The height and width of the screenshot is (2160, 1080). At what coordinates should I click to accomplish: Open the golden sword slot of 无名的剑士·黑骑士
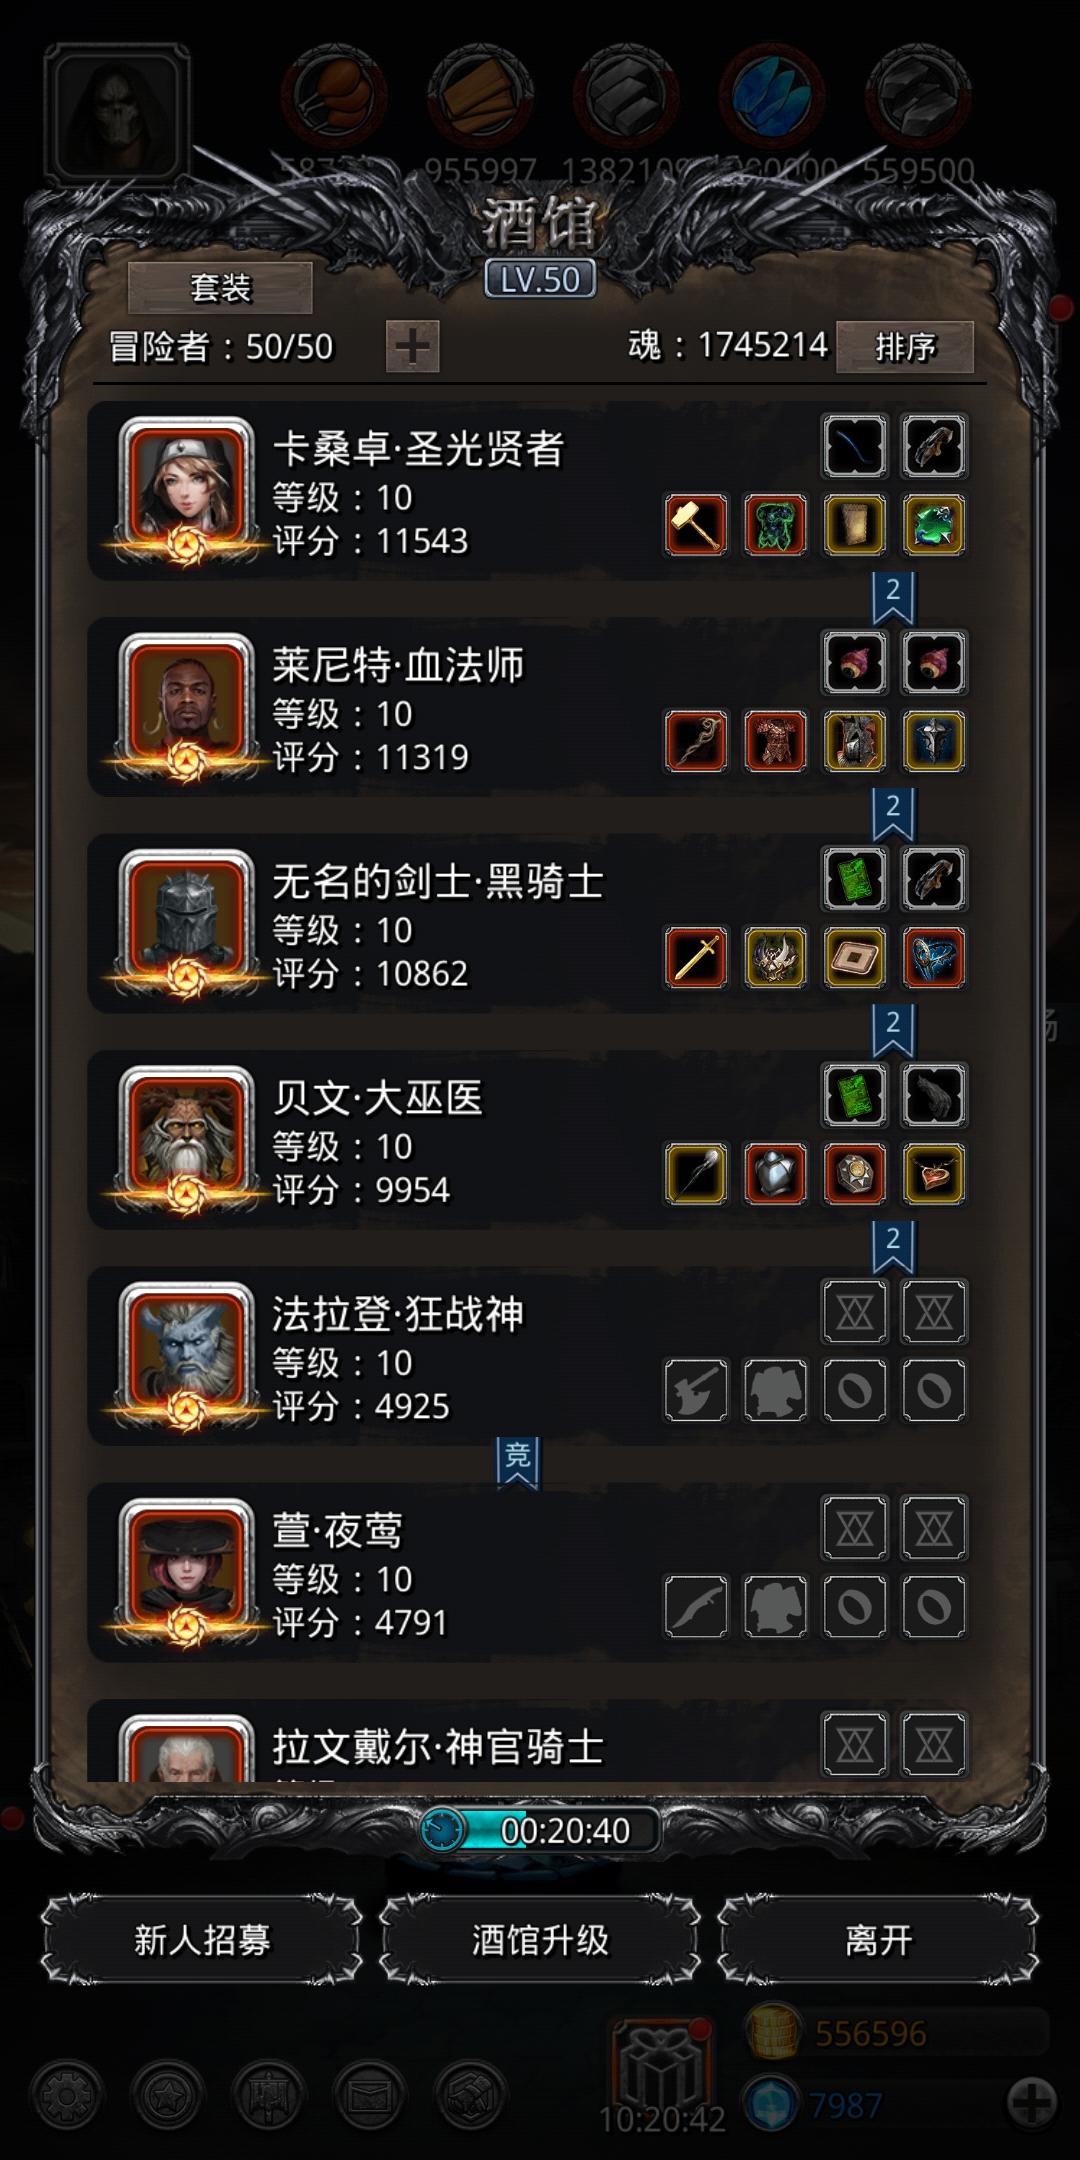tap(696, 957)
